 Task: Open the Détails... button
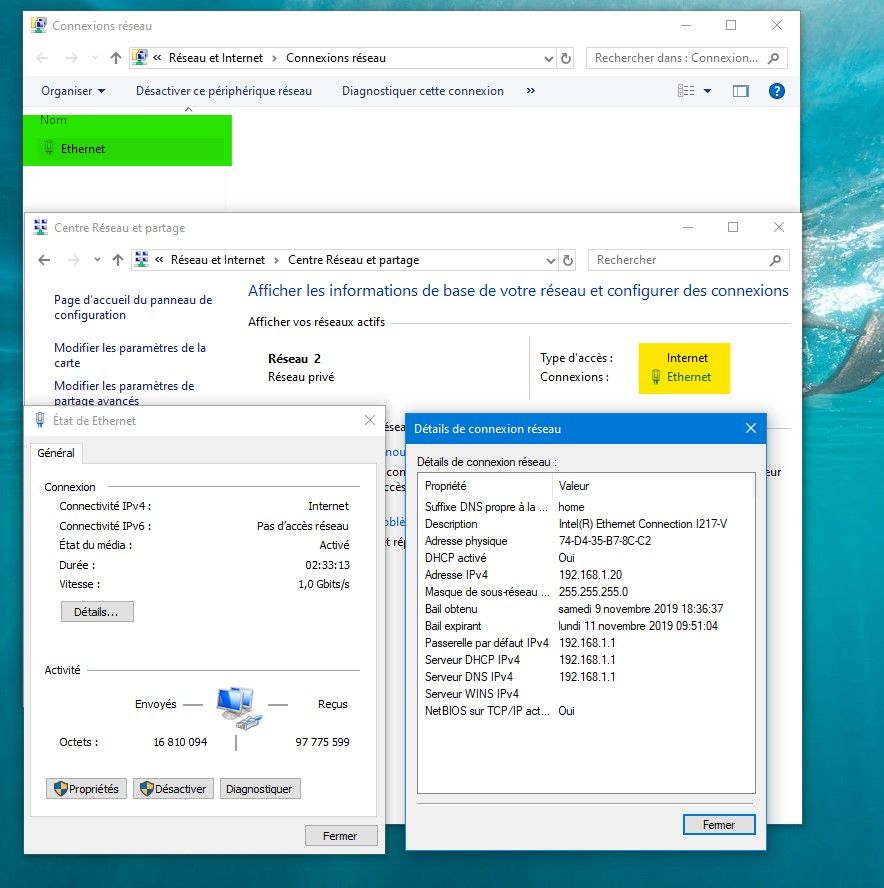(x=97, y=611)
